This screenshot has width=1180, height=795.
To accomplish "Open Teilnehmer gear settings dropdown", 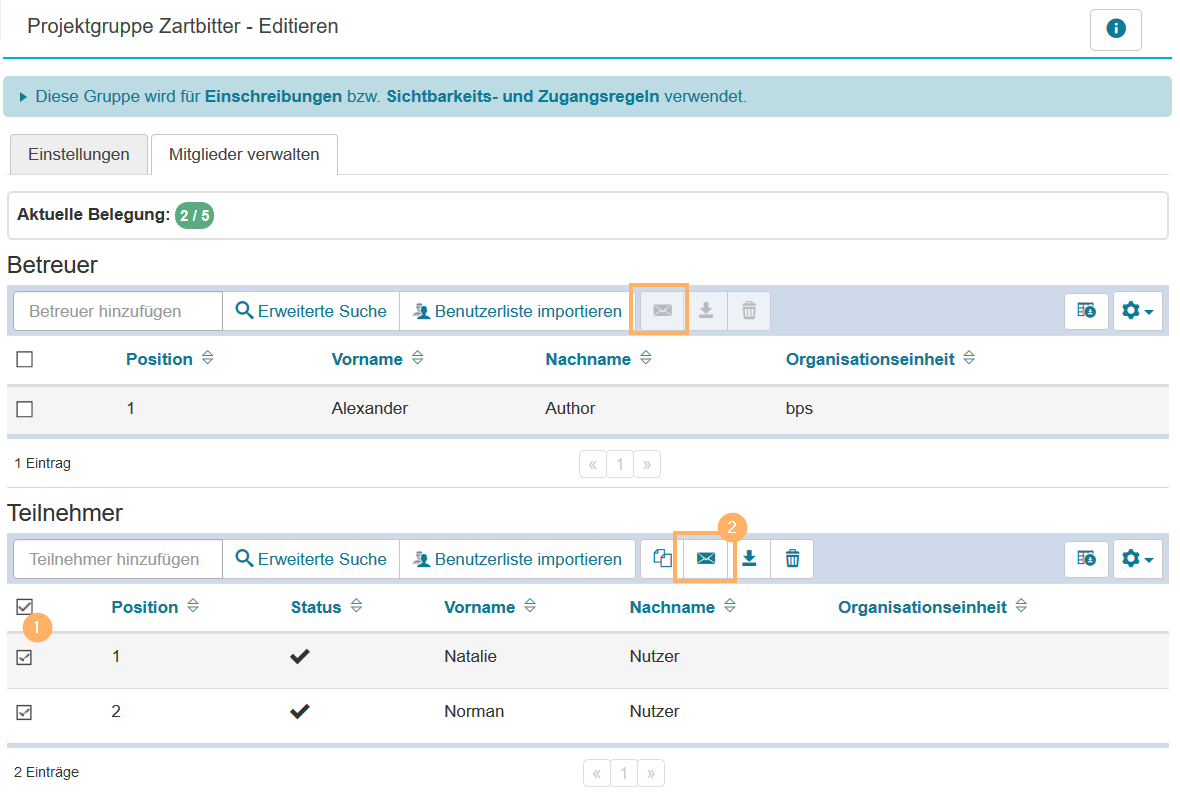I will [1137, 559].
